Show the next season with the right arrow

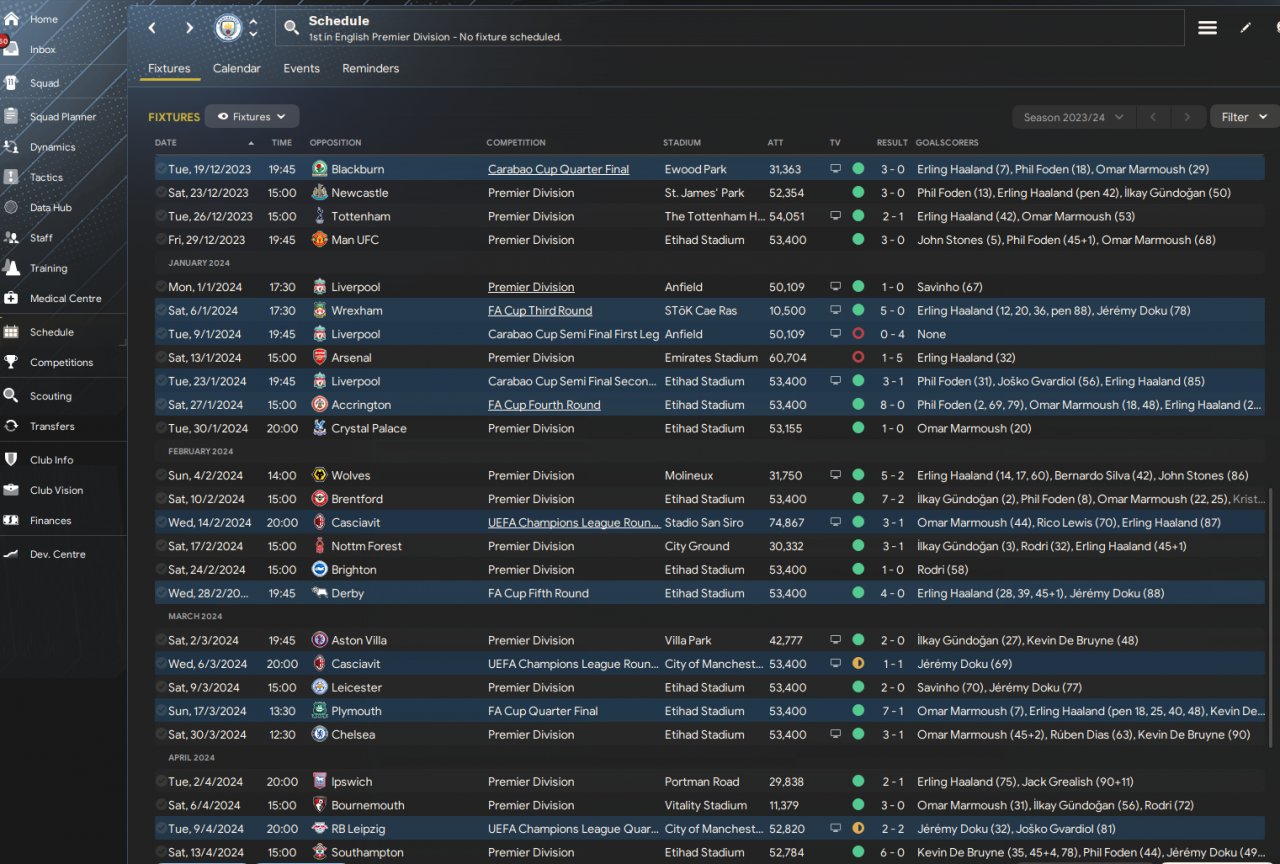tap(1187, 117)
